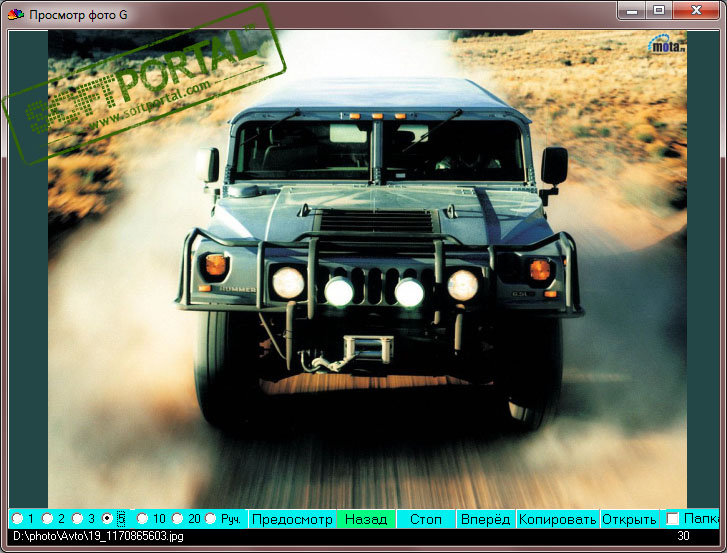
Task: Click the counter value 30 in the status bar
Action: click(x=683, y=536)
